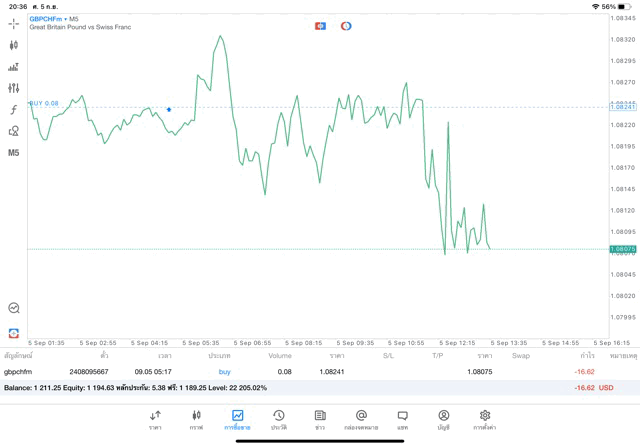
Task: Open the indicators list icon
Action: point(13,67)
